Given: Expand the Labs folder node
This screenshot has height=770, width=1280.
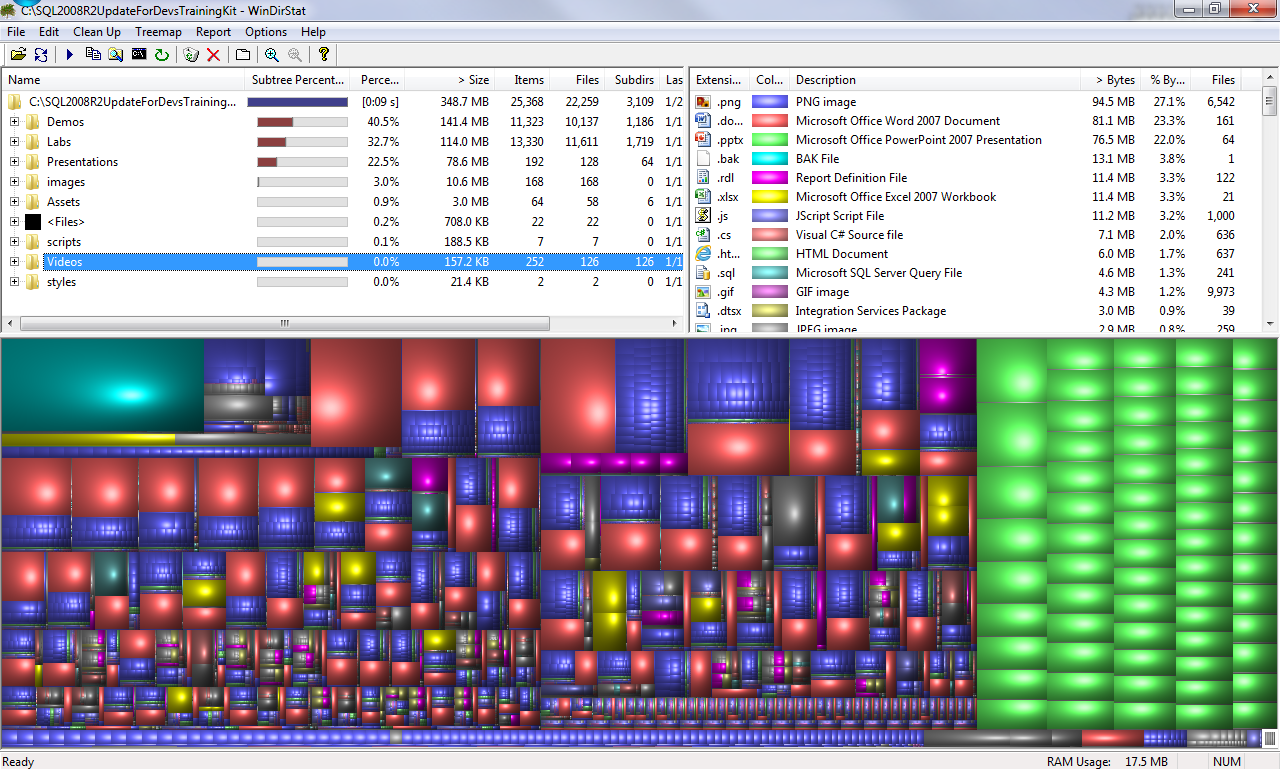Looking at the screenshot, I should pos(14,142).
